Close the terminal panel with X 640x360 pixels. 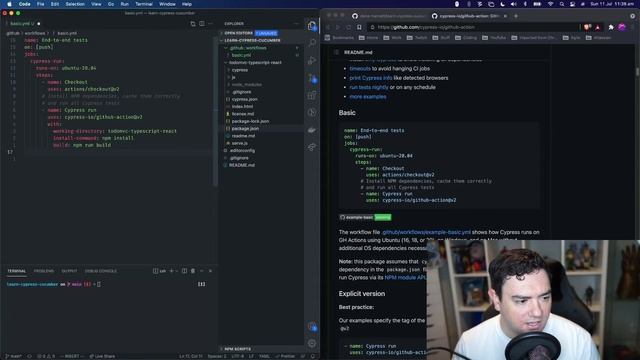click(x=210, y=271)
